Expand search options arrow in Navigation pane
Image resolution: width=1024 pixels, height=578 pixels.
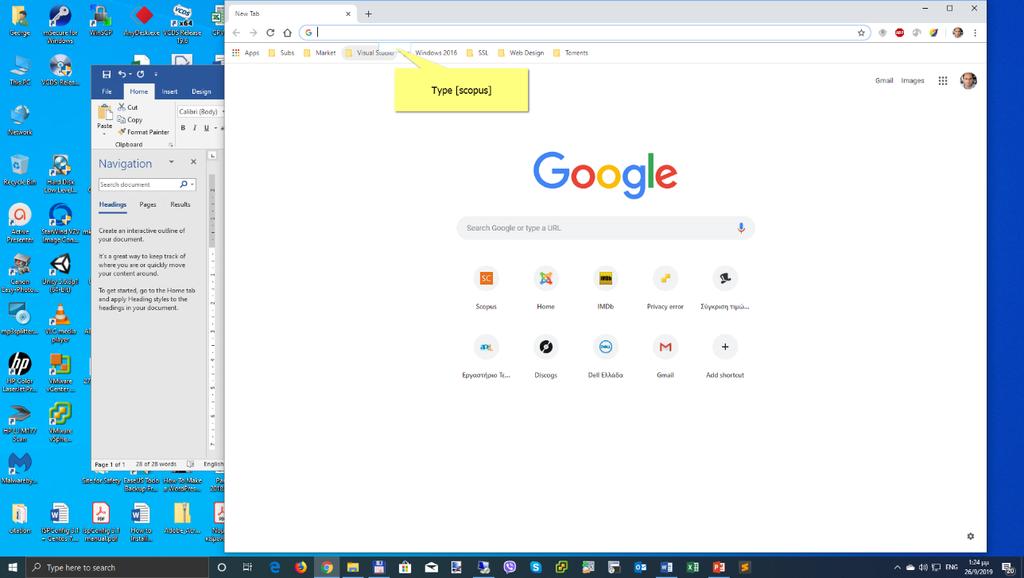193,185
